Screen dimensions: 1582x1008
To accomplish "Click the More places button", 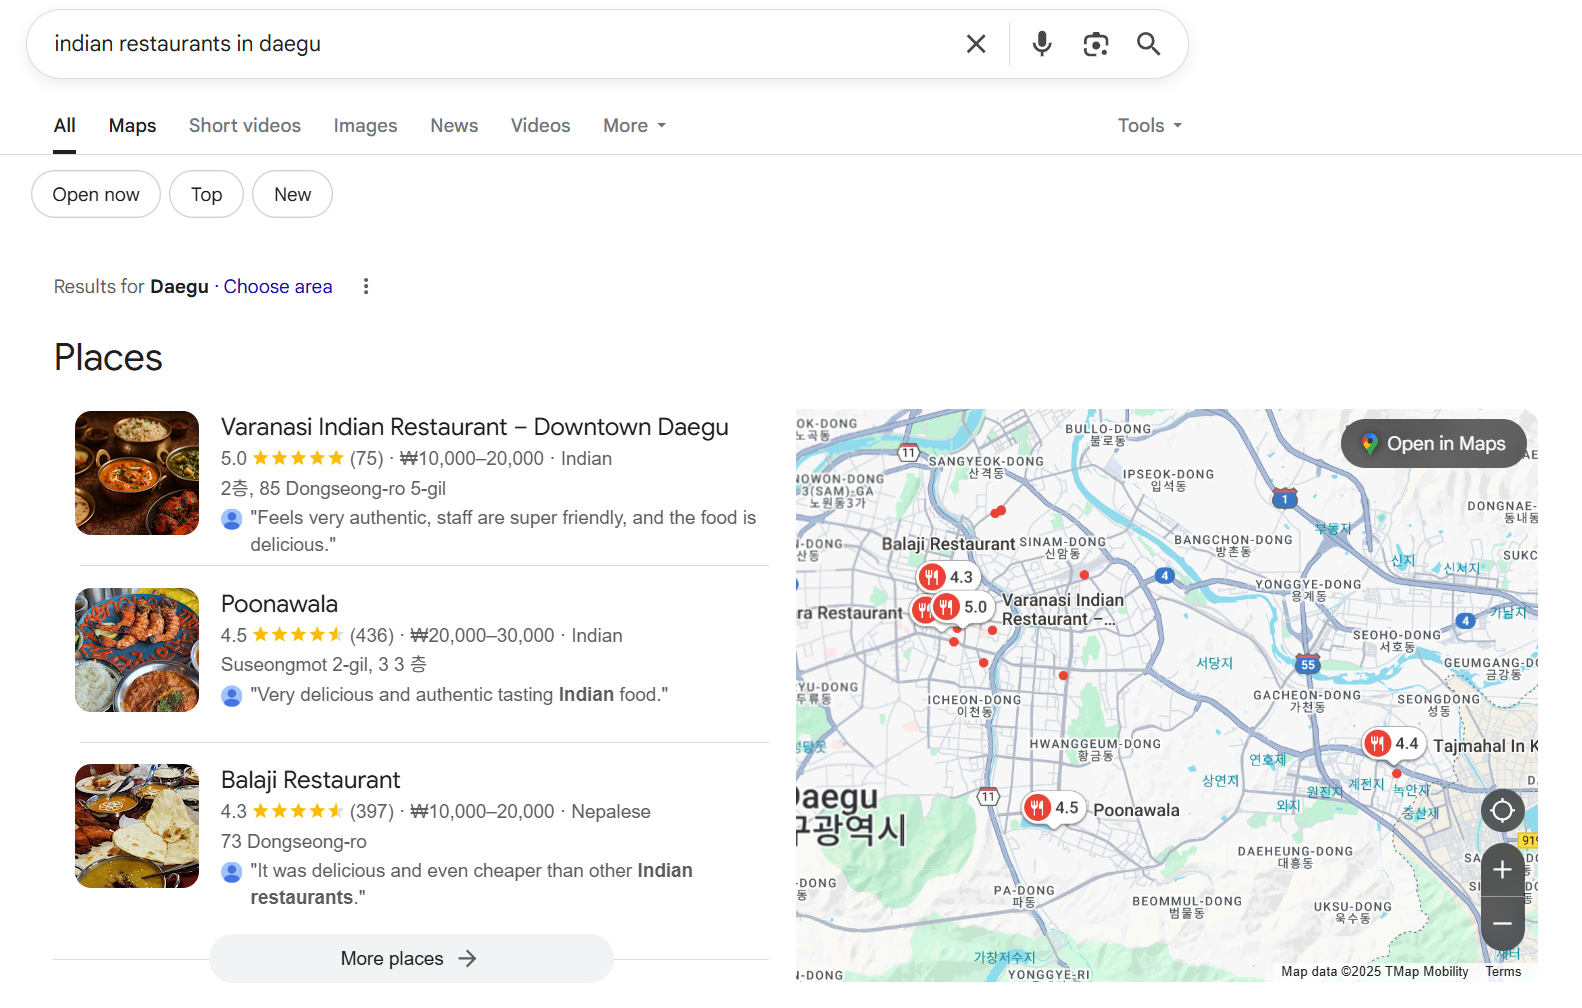I will coord(410,958).
